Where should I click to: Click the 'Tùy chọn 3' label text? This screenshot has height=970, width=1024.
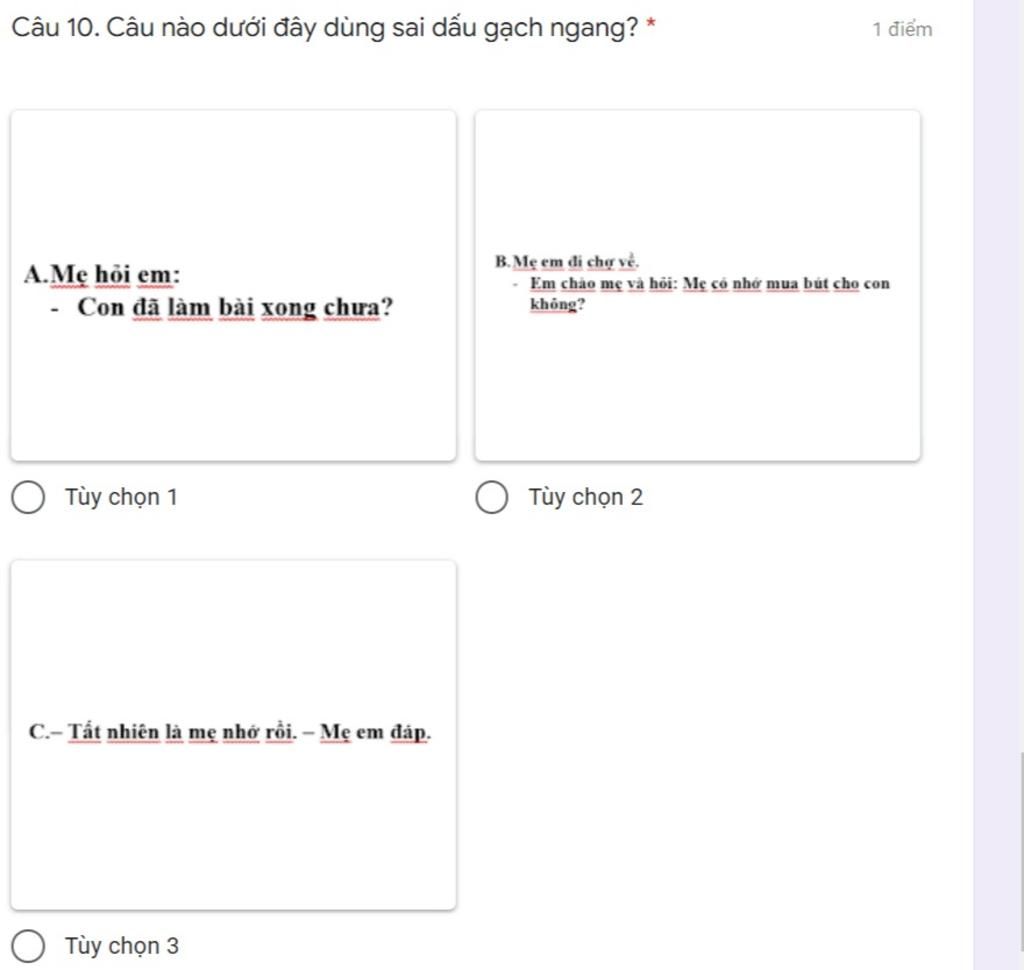click(121, 946)
